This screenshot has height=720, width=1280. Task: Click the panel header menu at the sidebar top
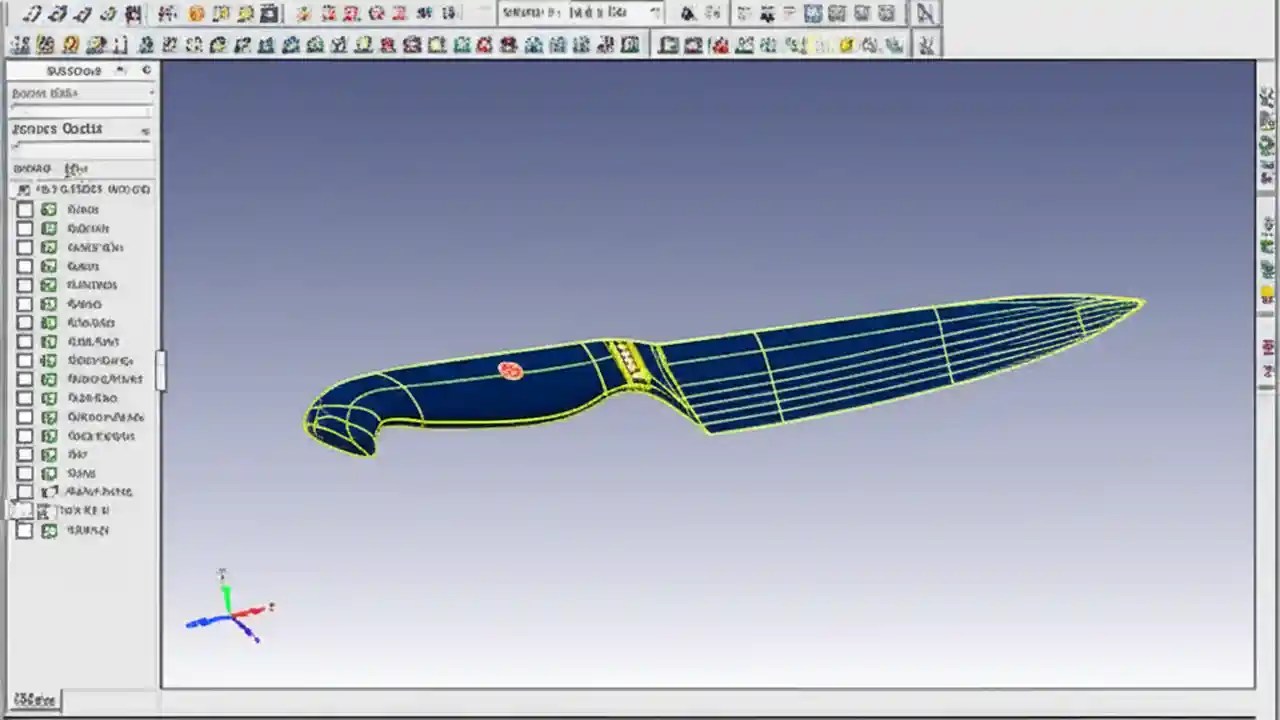(x=119, y=70)
